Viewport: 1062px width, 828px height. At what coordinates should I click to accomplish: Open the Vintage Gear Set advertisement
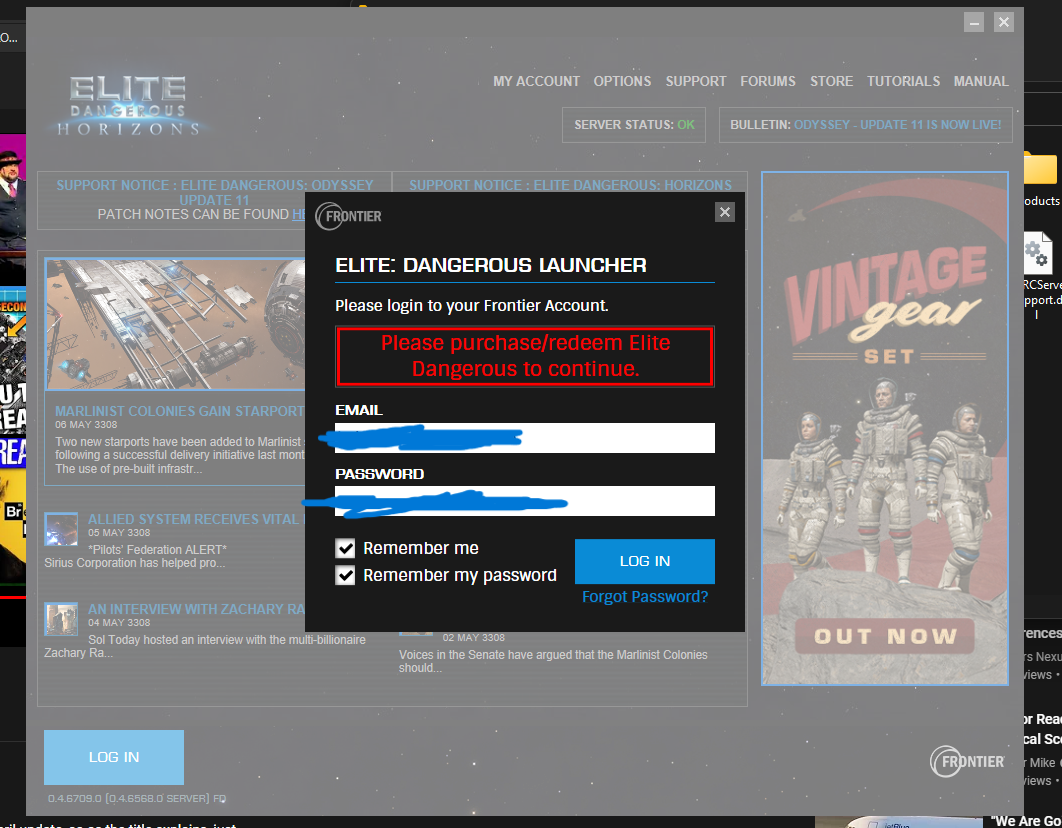[885, 428]
